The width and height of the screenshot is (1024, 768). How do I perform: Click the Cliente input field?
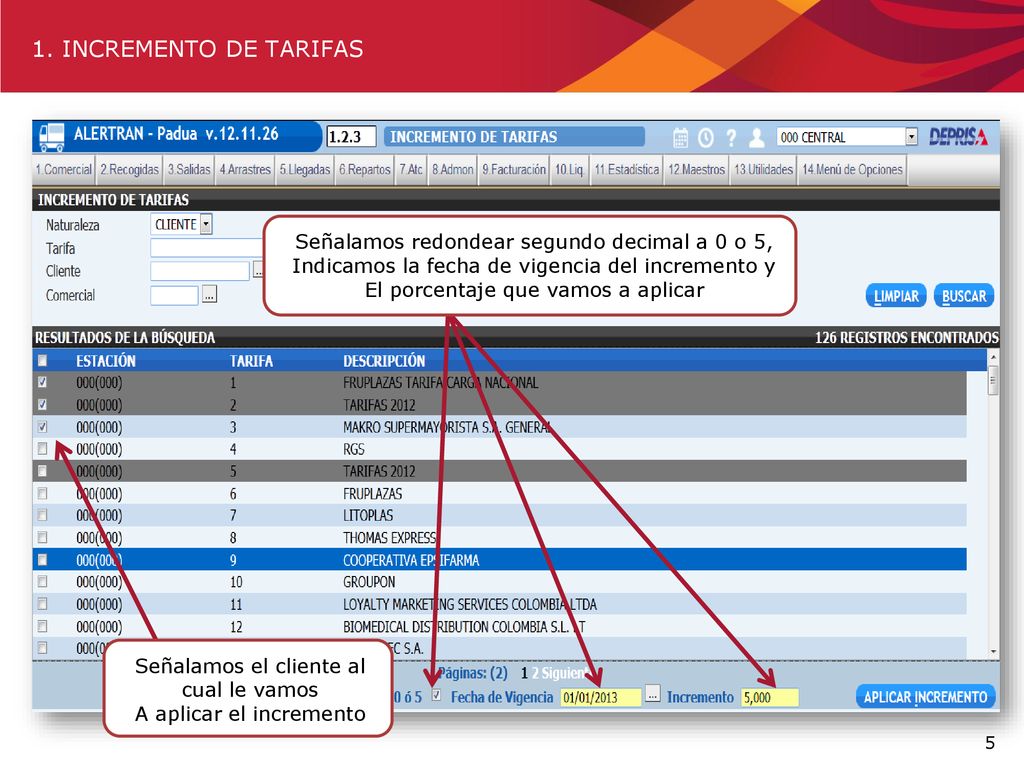tap(200, 270)
